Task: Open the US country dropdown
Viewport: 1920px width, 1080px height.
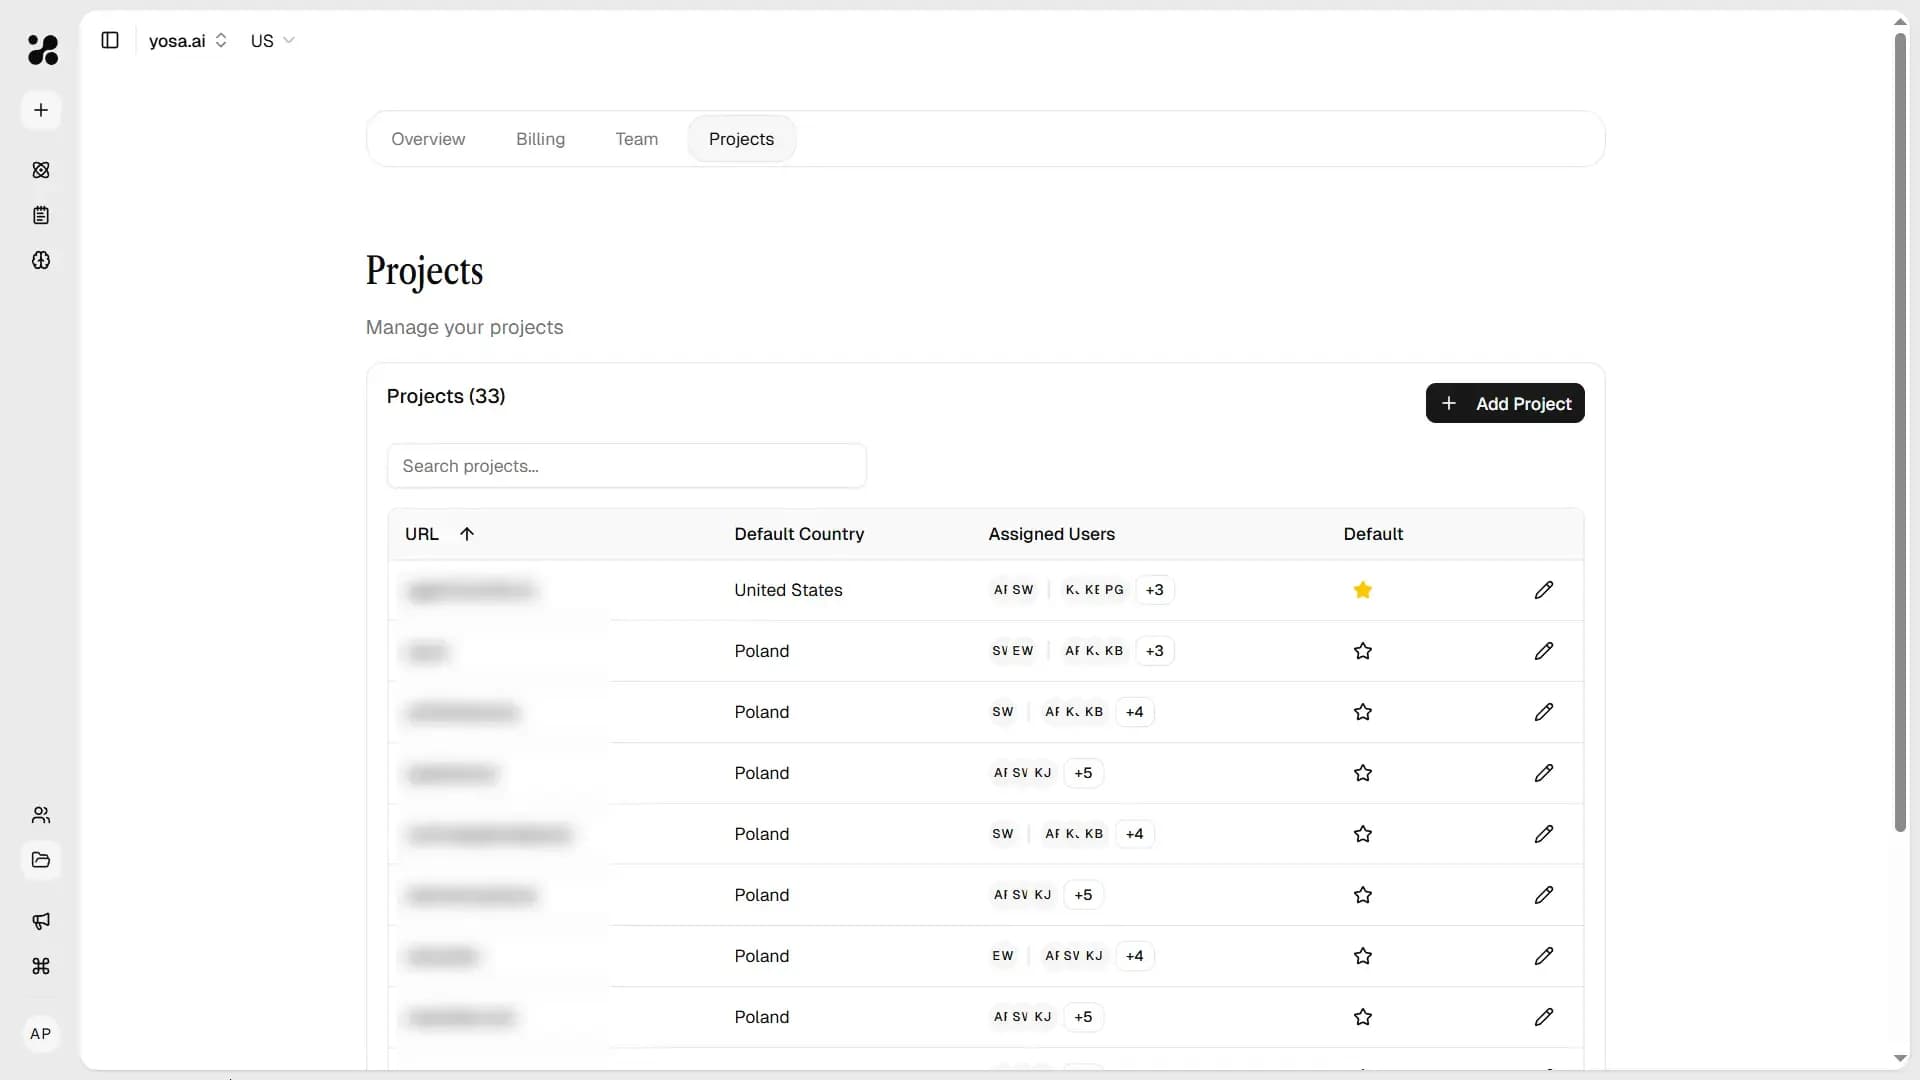Action: pyautogui.click(x=272, y=41)
